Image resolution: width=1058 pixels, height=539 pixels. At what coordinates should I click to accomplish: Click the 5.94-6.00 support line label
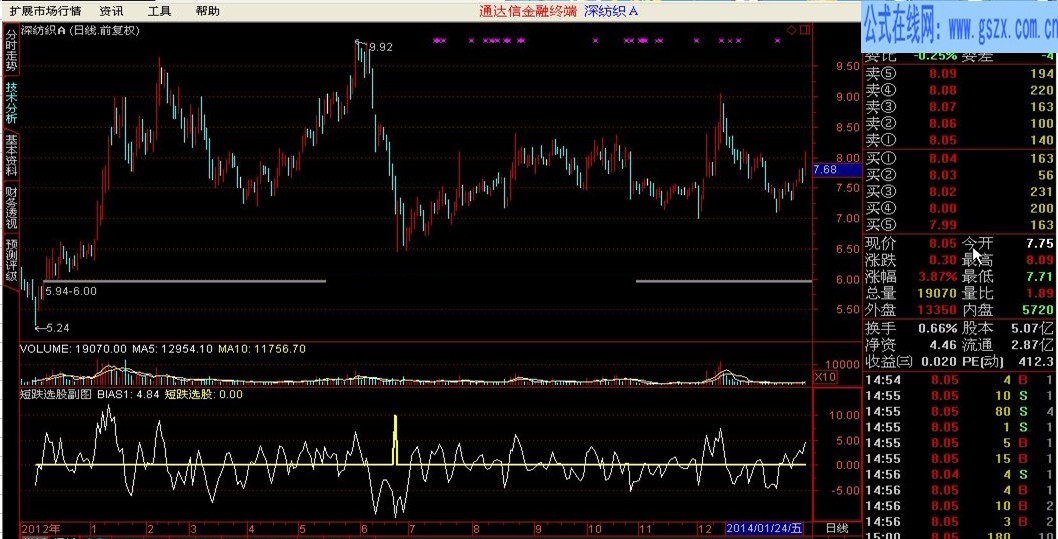(x=71, y=291)
